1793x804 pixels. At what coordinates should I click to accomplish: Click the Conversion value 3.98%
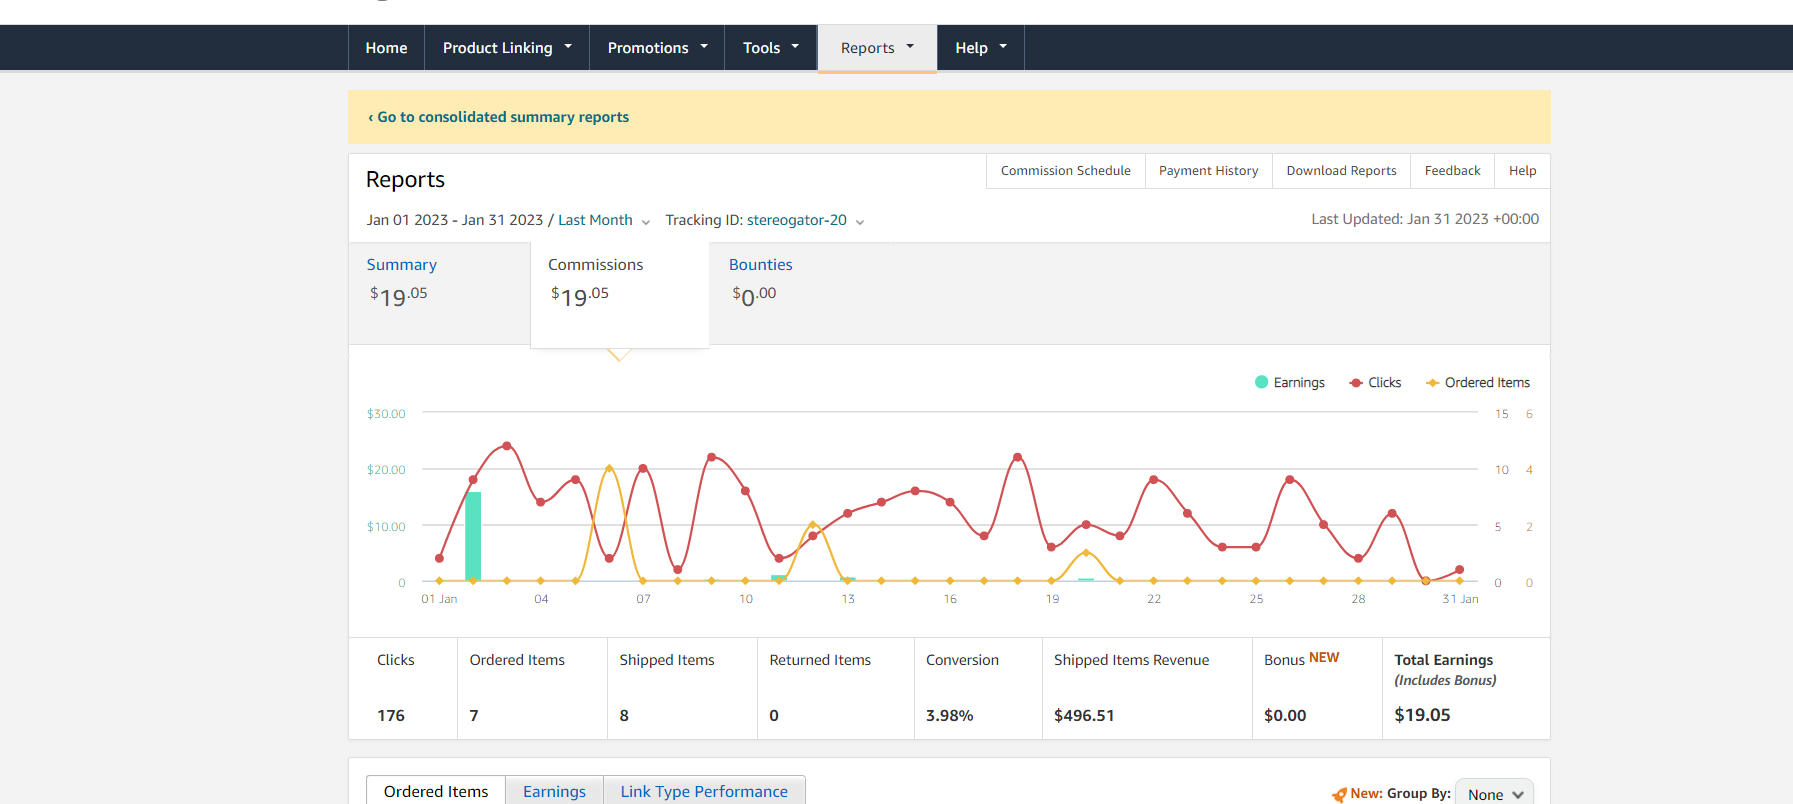(950, 716)
